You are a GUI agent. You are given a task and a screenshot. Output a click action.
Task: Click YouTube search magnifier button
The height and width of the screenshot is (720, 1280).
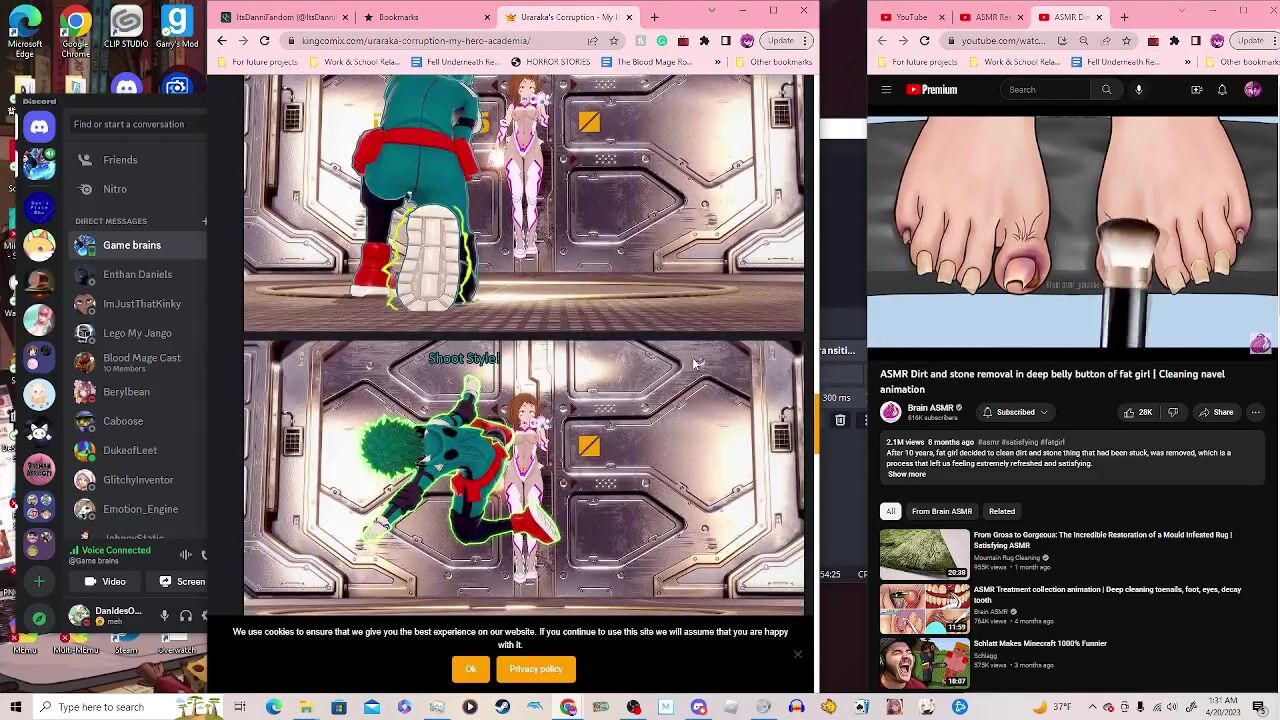click(1106, 90)
